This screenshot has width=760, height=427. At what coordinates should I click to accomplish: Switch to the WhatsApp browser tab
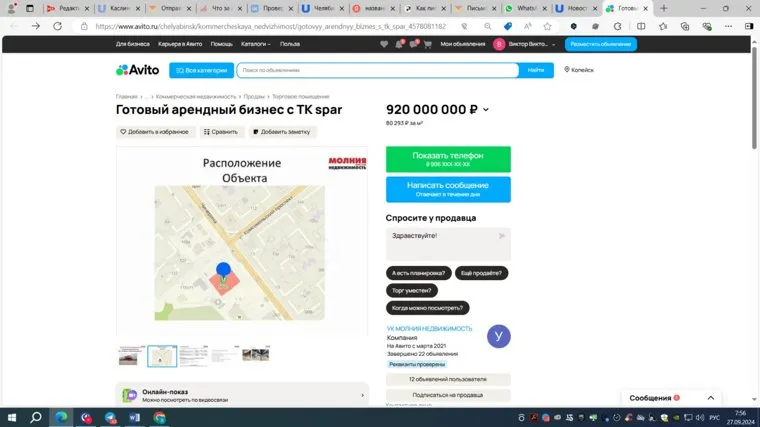pos(524,8)
